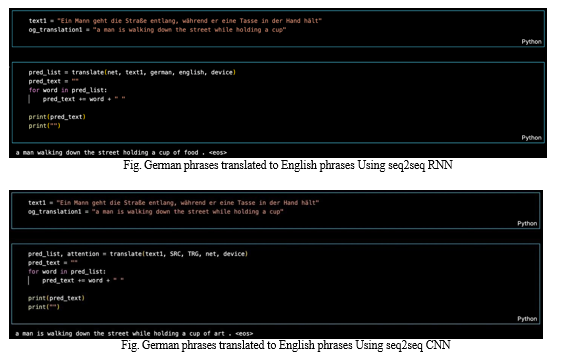
Task: Click 'pred_text = ""' in the CNN figure cell
Action: pyautogui.click(x=53, y=262)
